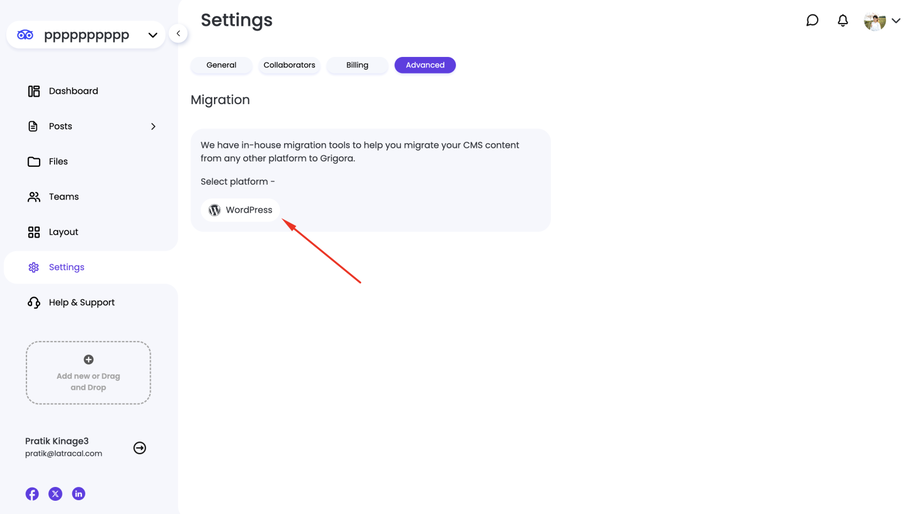Switch to the General tab
This screenshot has height=514, width=920.
221,65
